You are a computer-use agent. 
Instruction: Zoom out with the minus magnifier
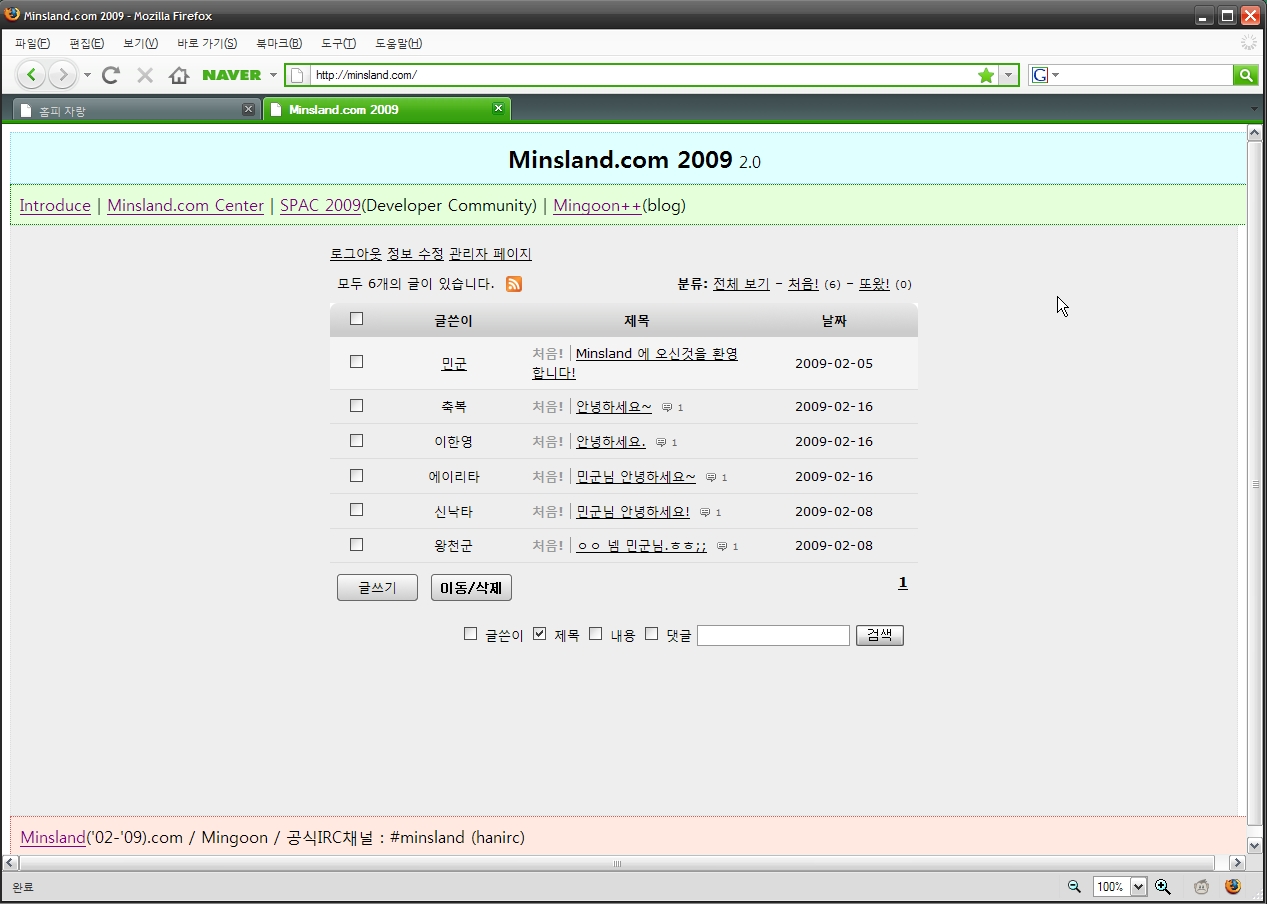(x=1074, y=886)
